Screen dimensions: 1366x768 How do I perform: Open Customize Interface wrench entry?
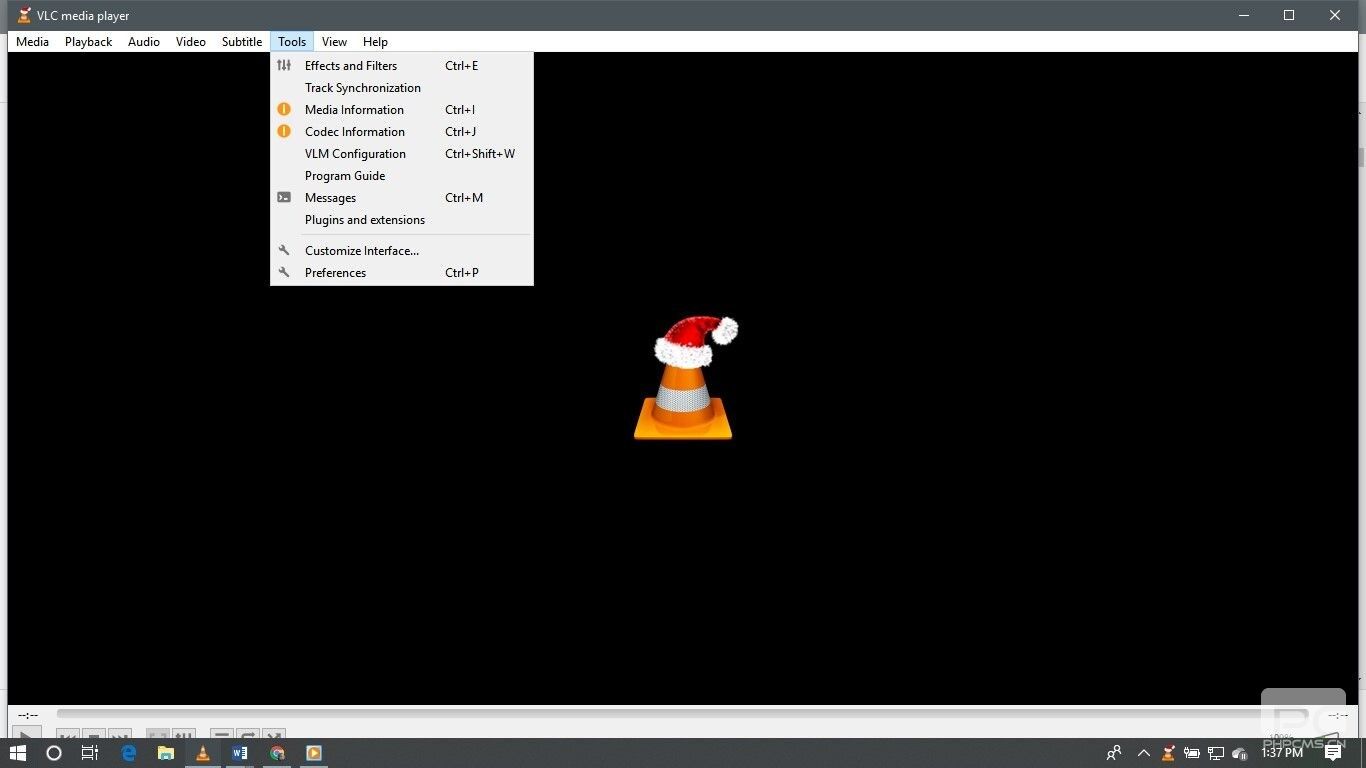click(401, 251)
